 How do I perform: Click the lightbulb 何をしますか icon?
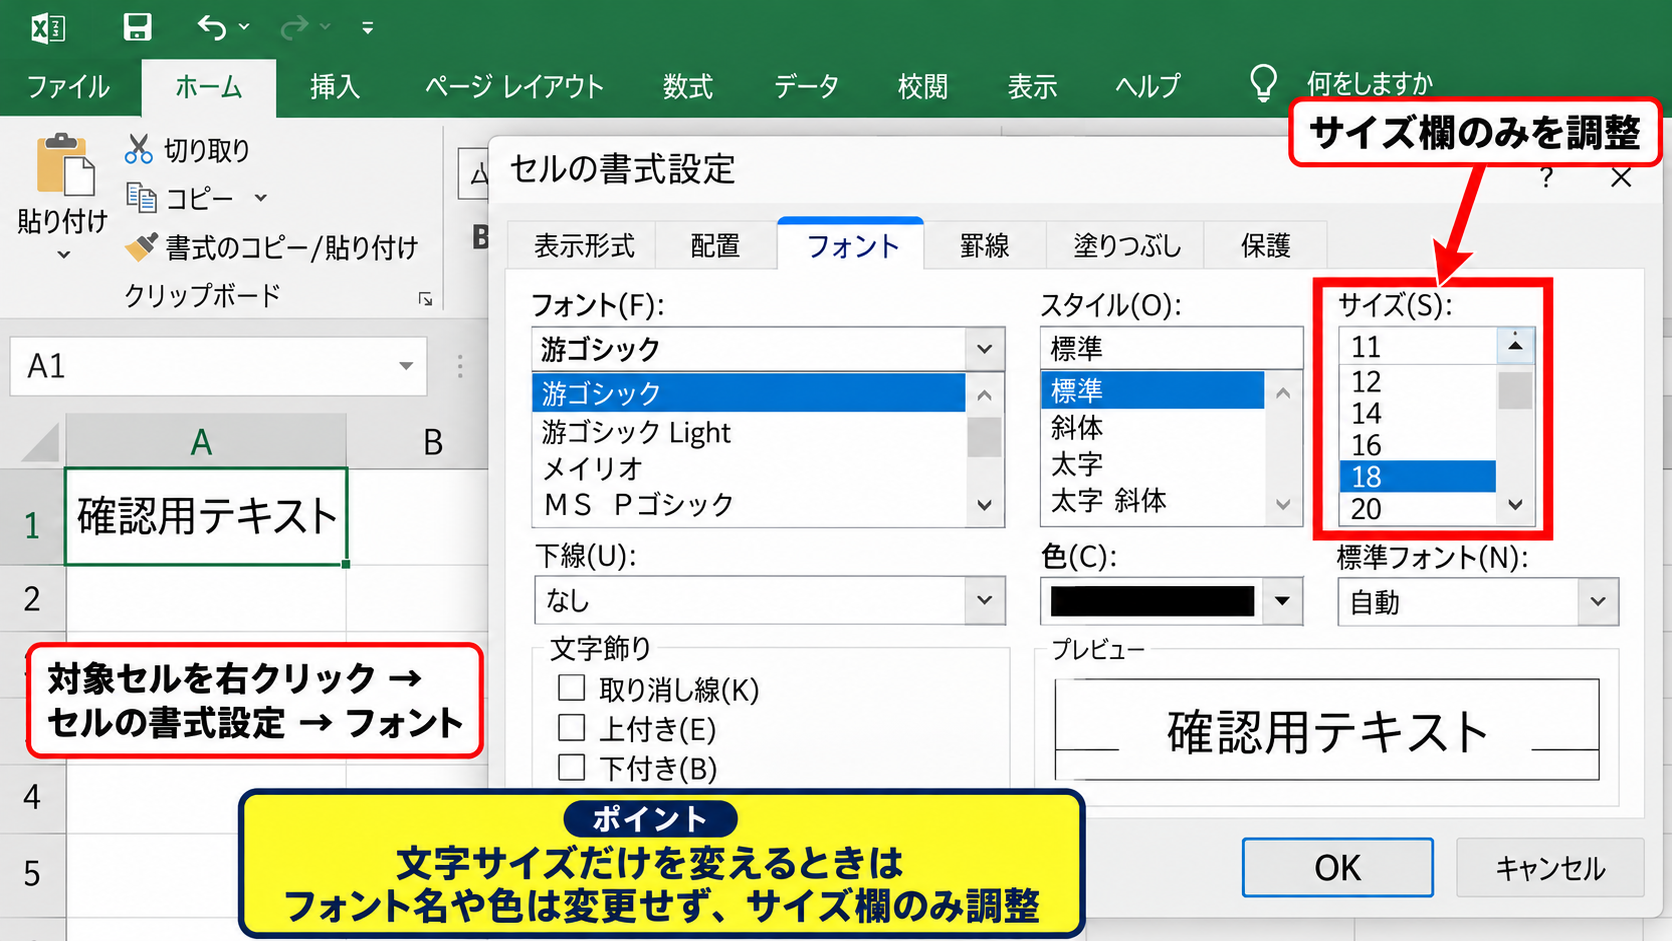(1263, 83)
